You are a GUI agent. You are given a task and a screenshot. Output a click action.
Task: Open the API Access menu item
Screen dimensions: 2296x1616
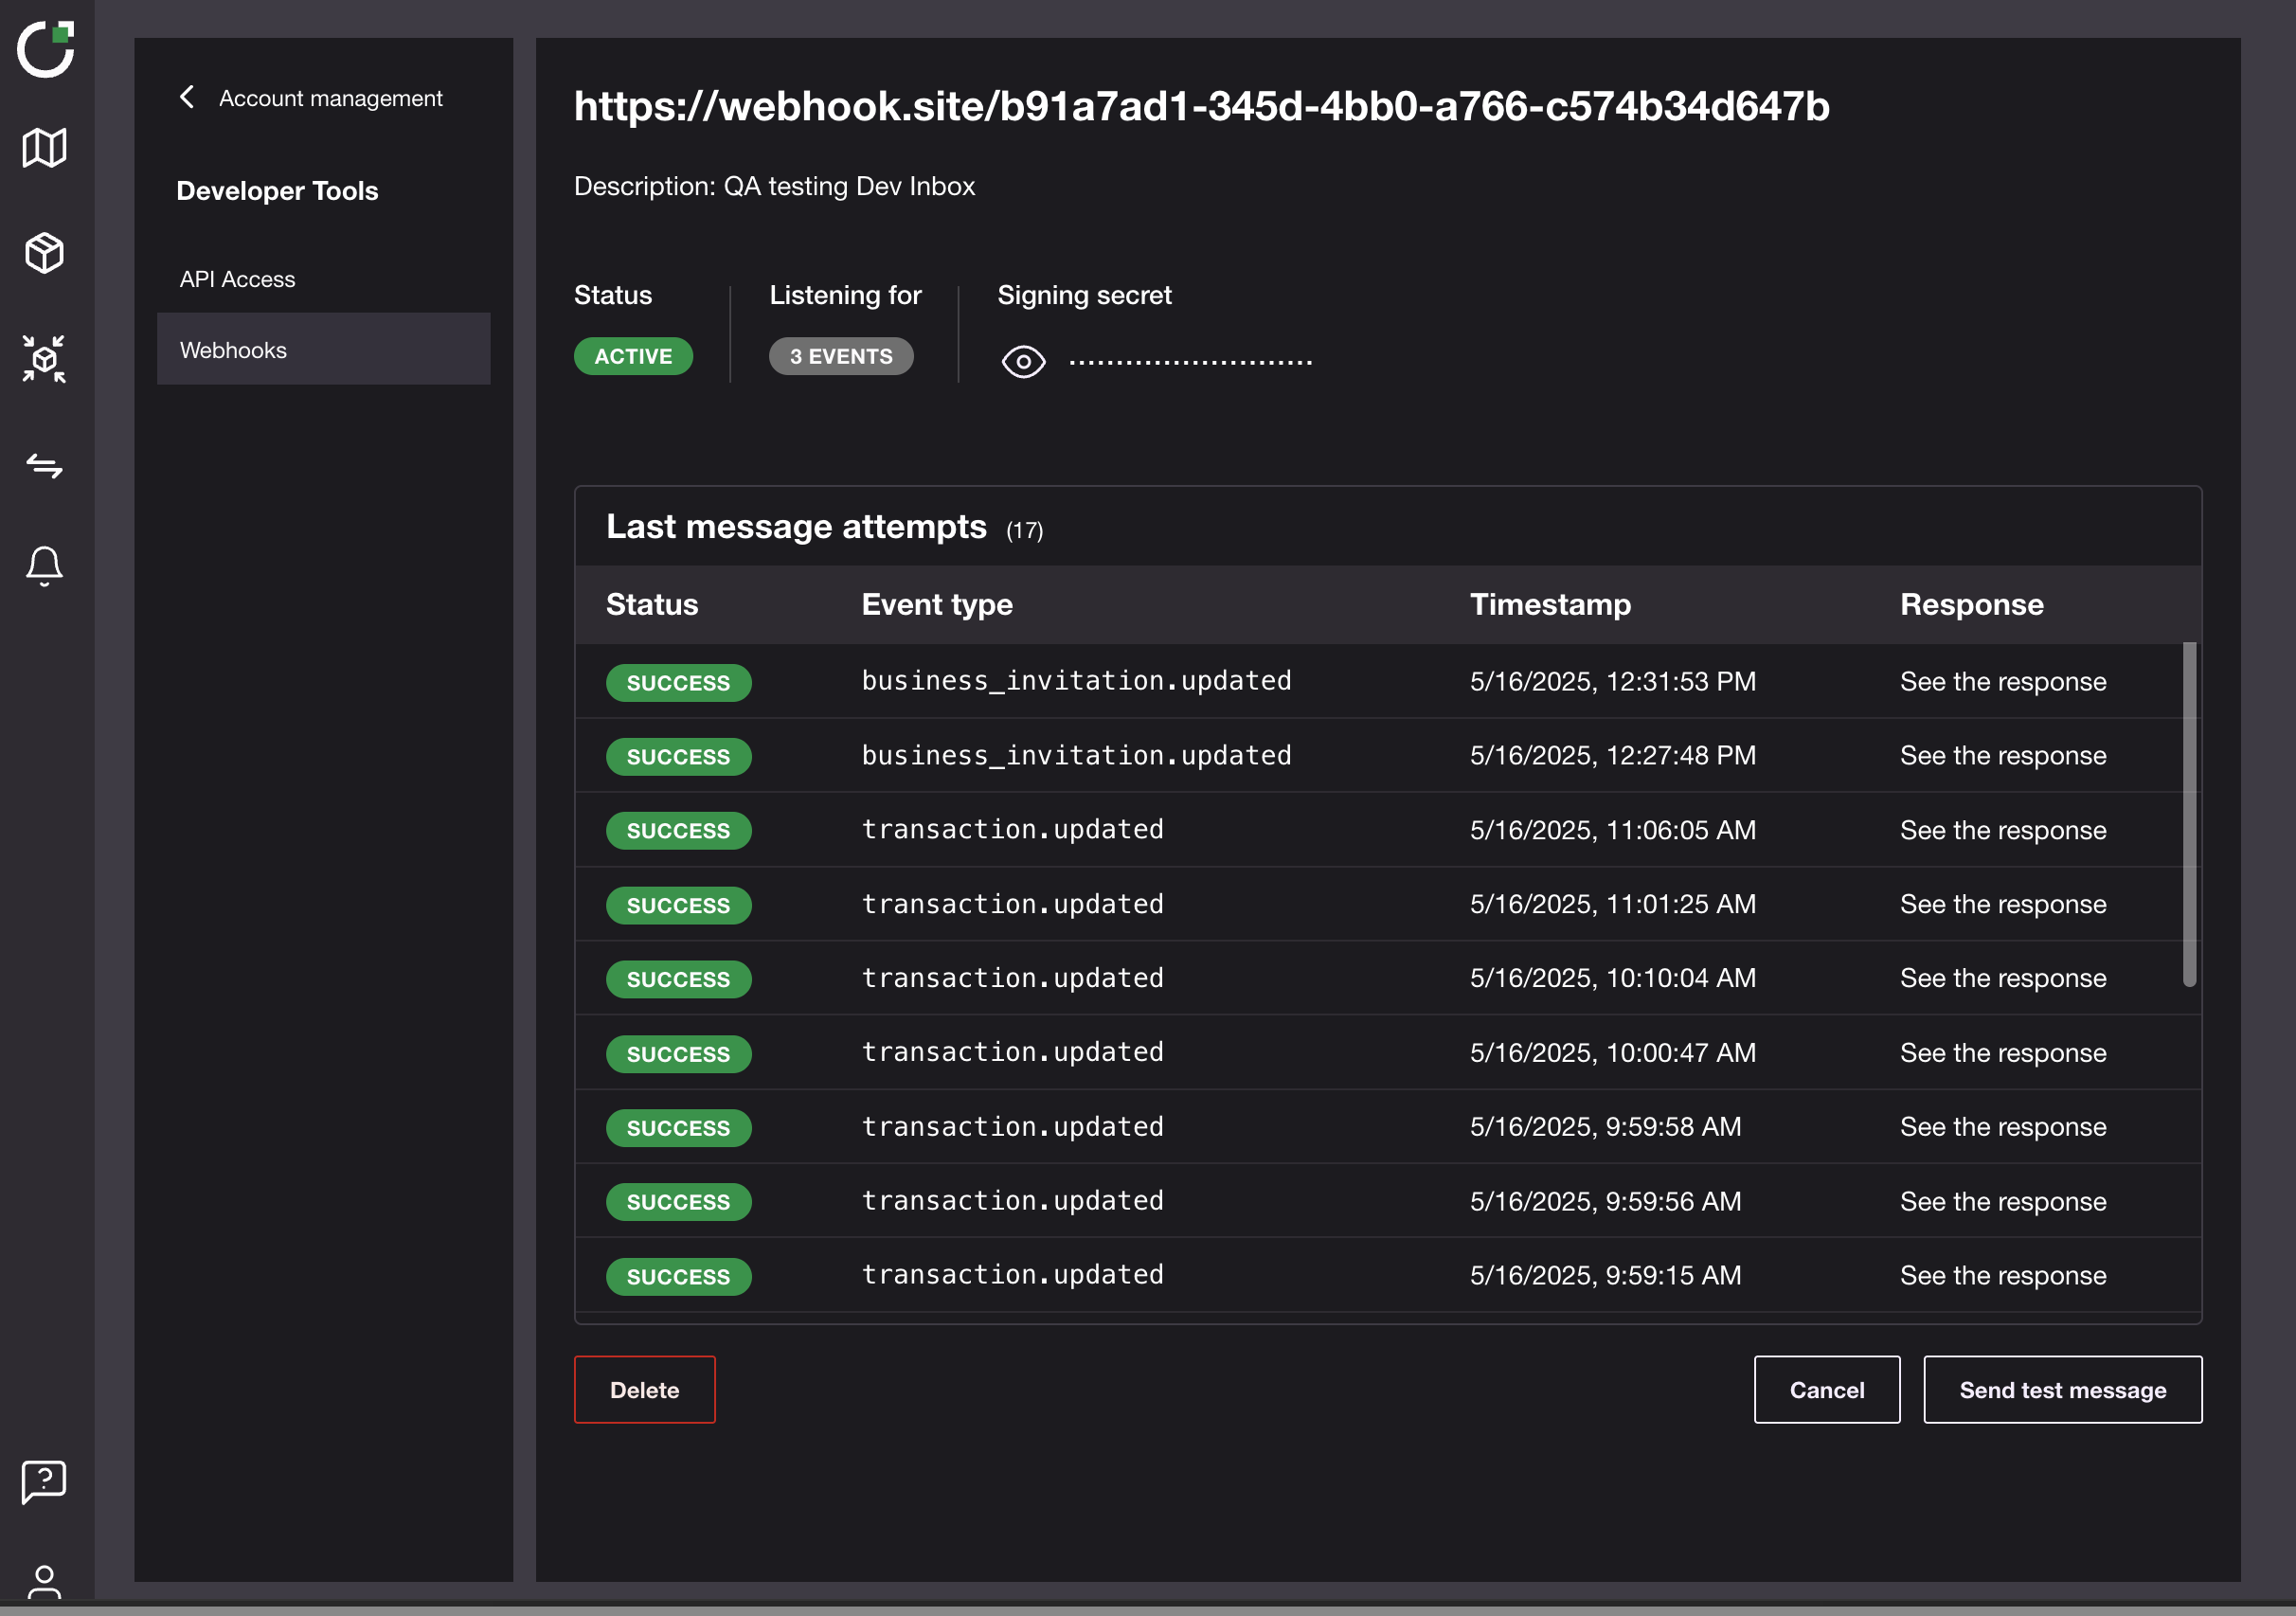[238, 279]
